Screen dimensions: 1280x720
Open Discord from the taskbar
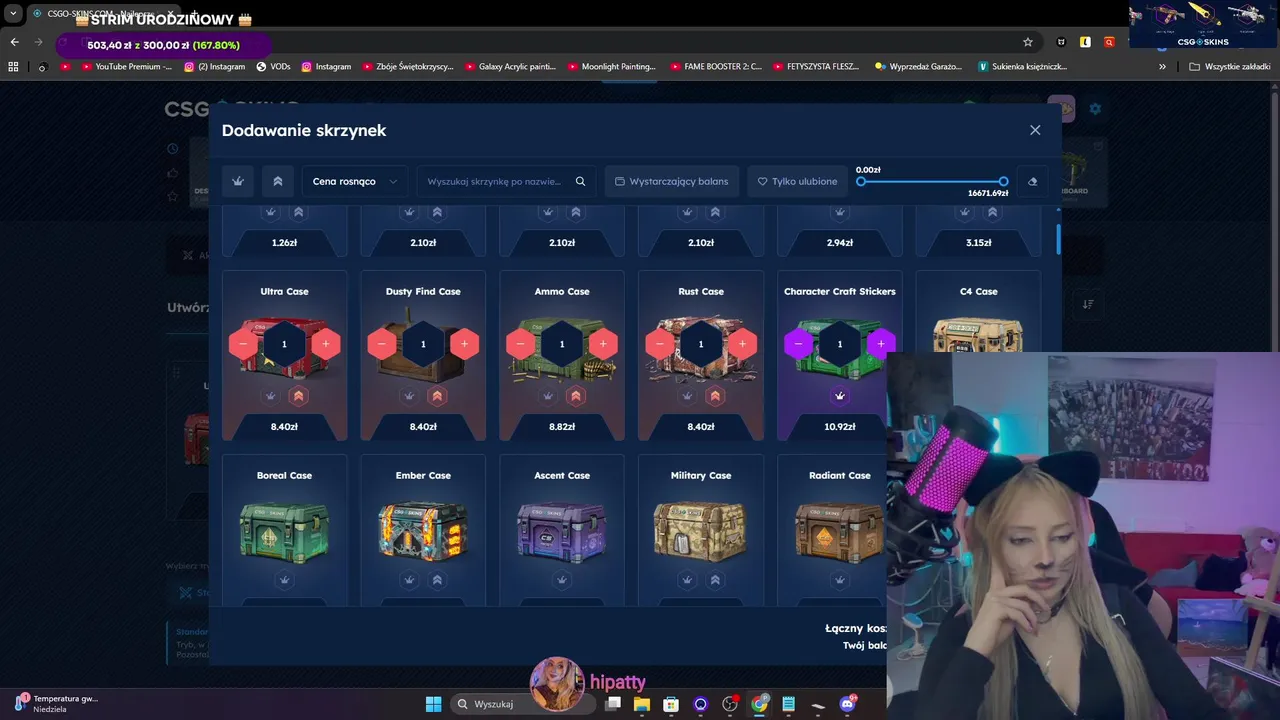point(848,704)
